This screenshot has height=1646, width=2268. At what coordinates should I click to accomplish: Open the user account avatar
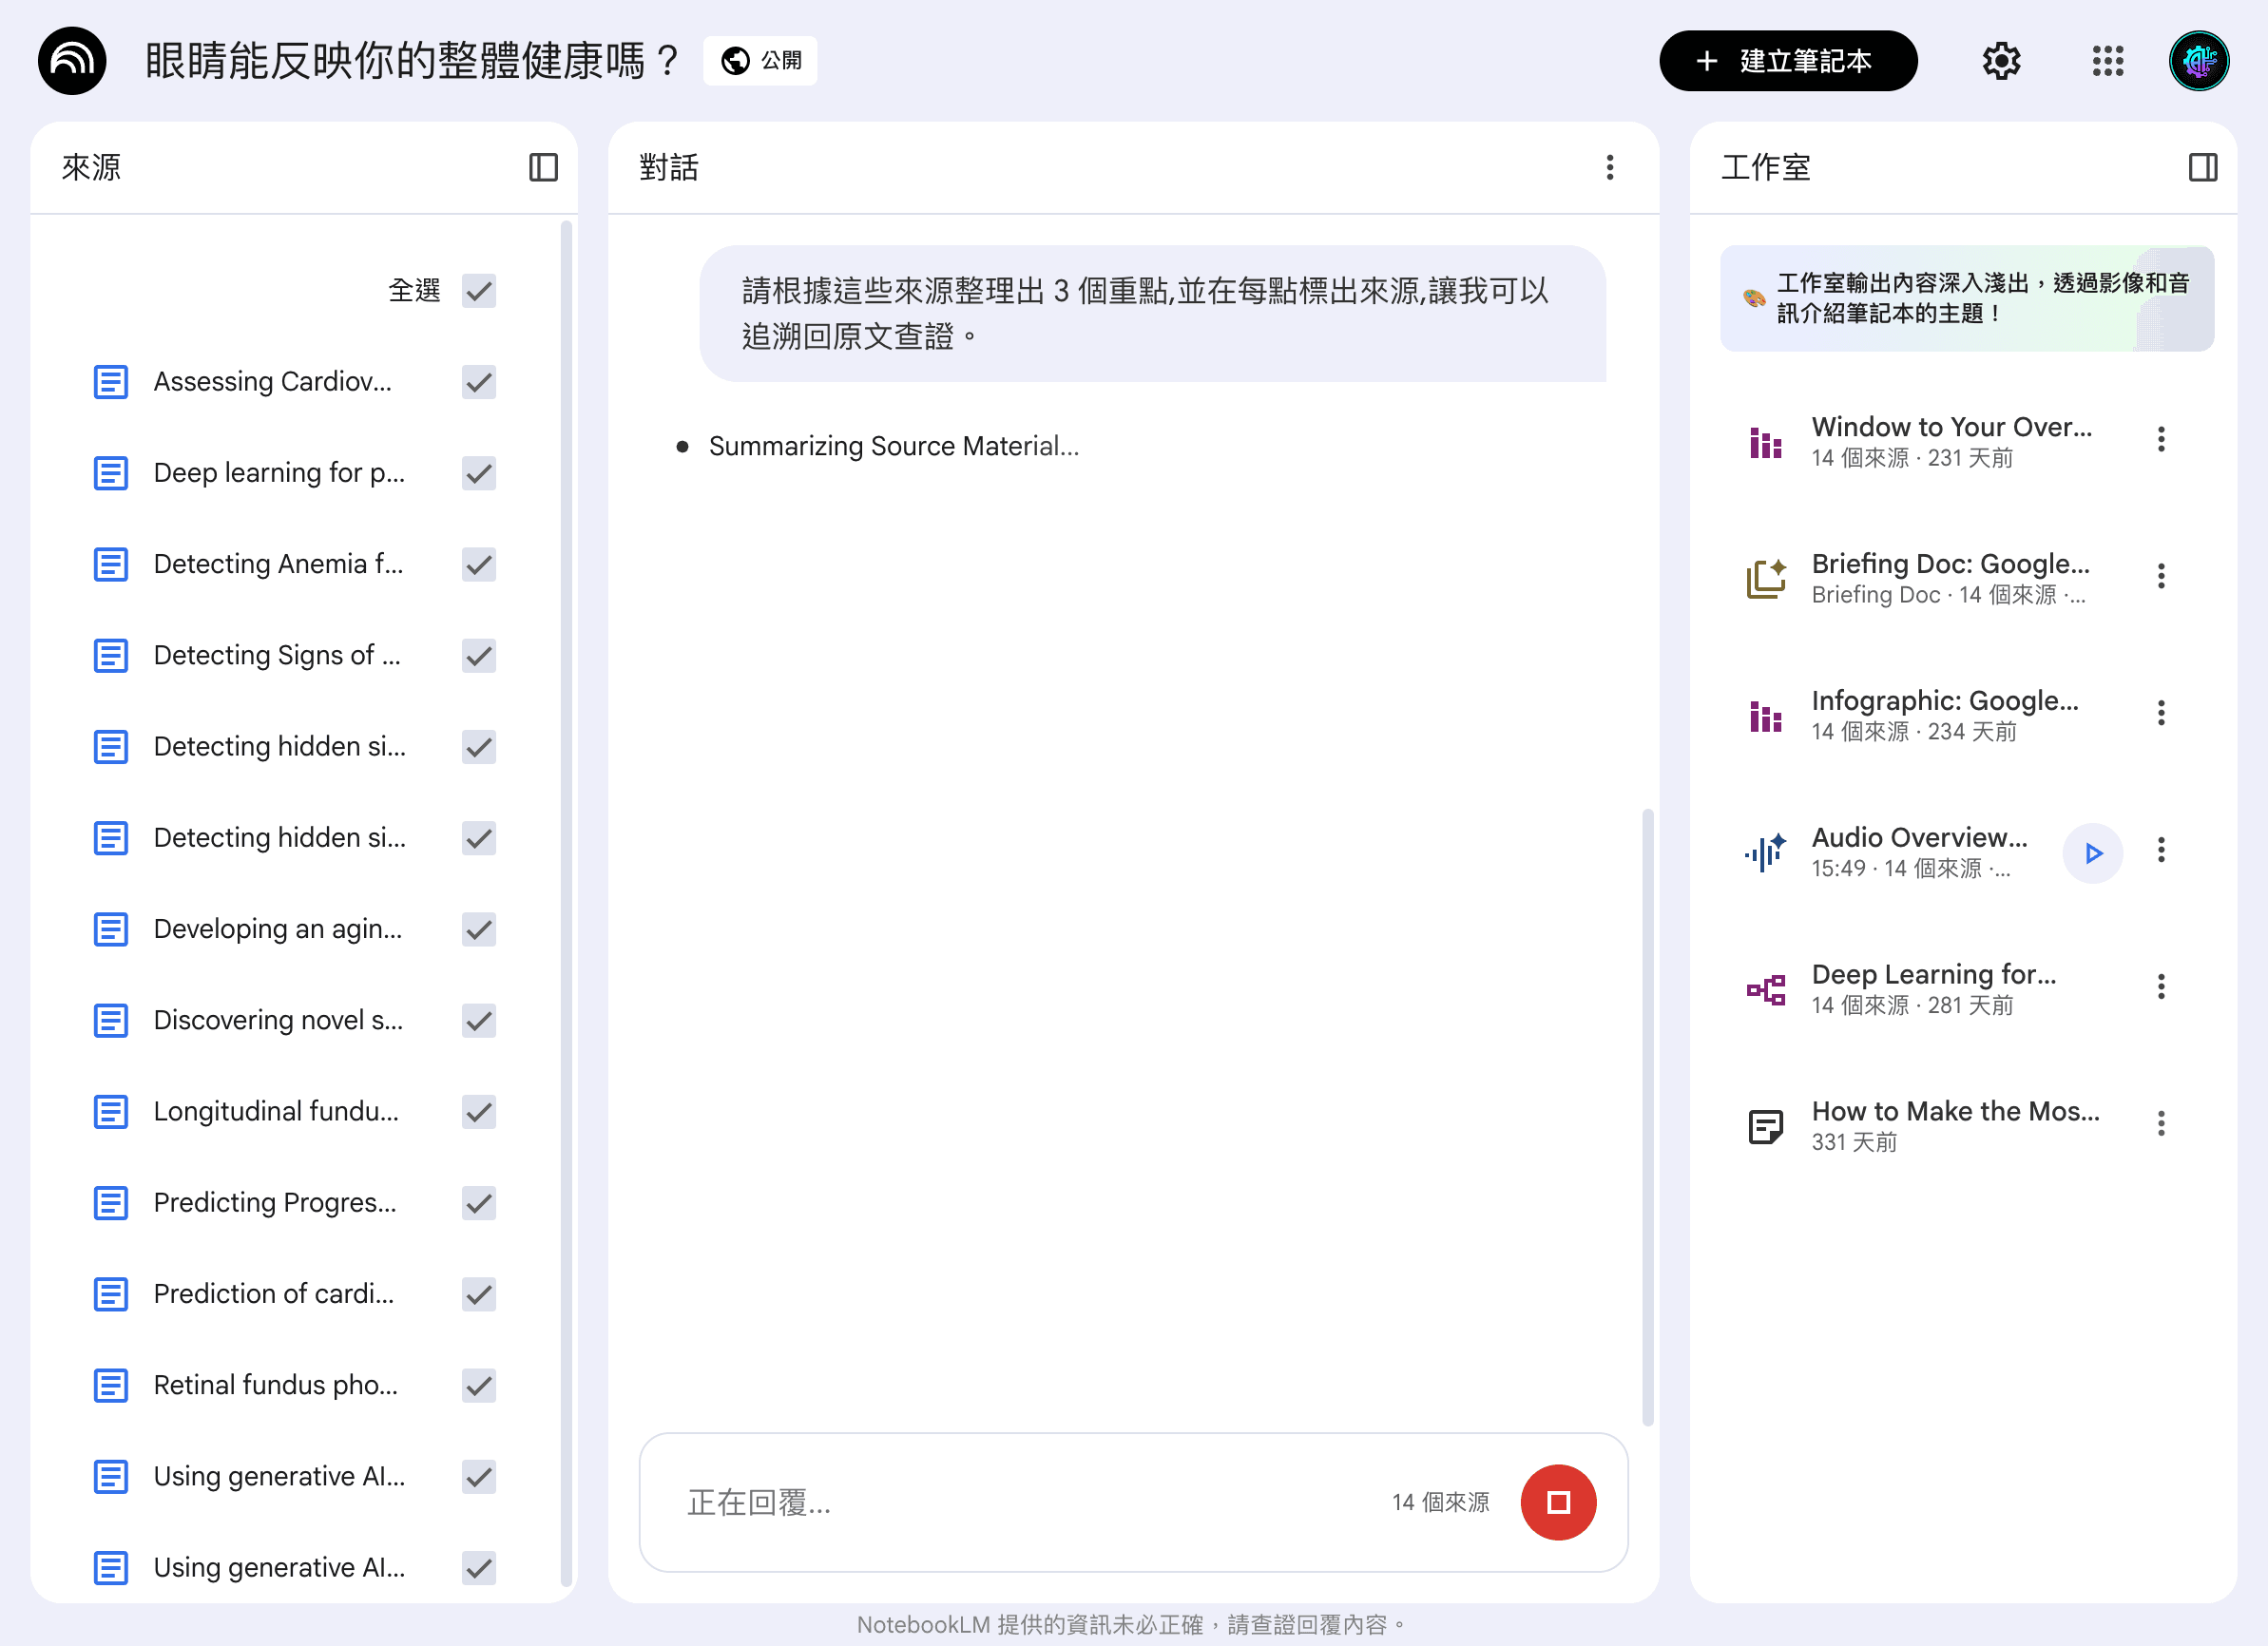tap(2198, 61)
